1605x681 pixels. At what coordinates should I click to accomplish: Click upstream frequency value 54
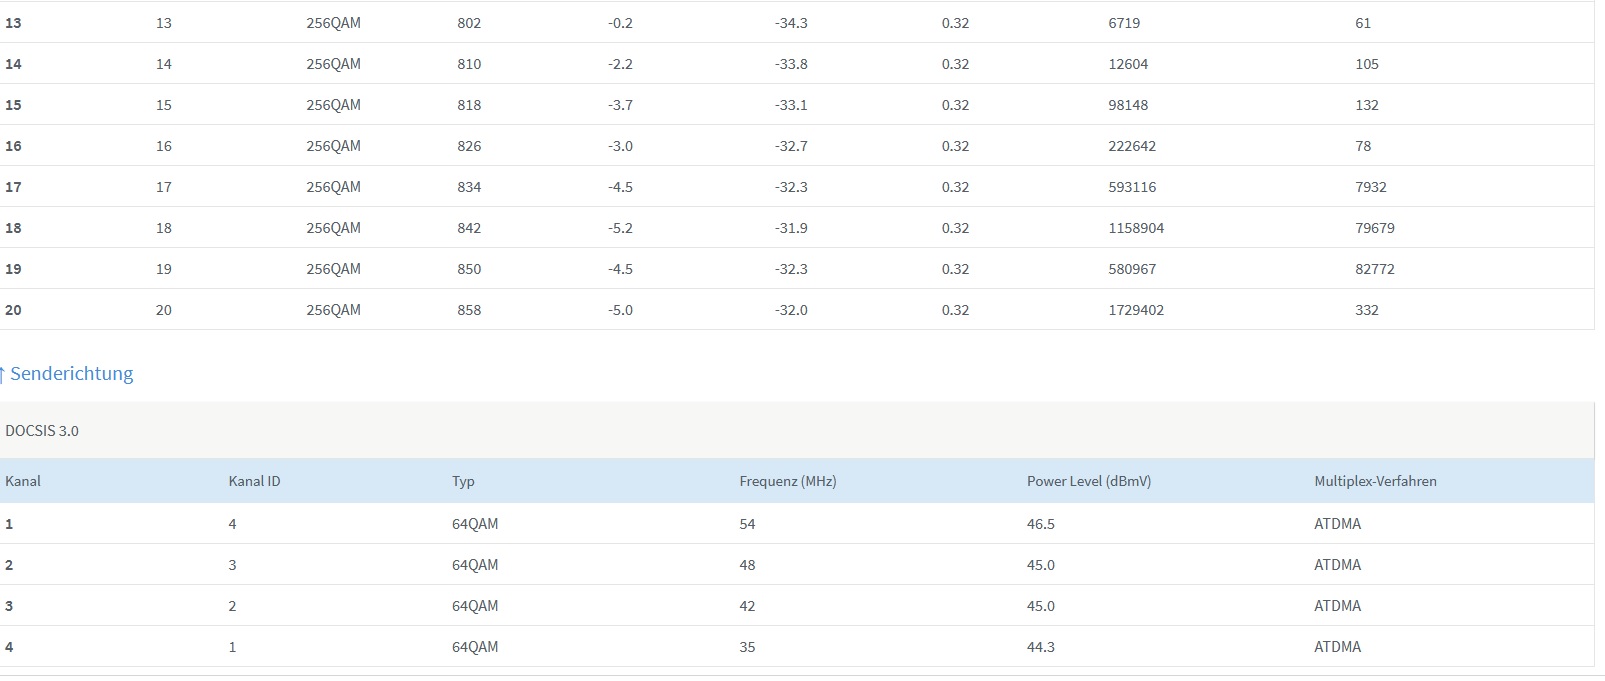click(x=747, y=524)
